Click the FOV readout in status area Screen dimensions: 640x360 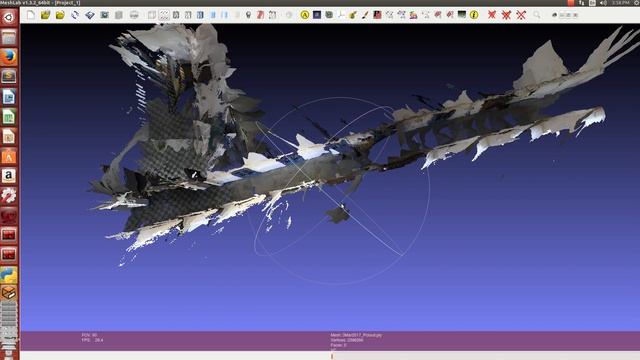89,335
